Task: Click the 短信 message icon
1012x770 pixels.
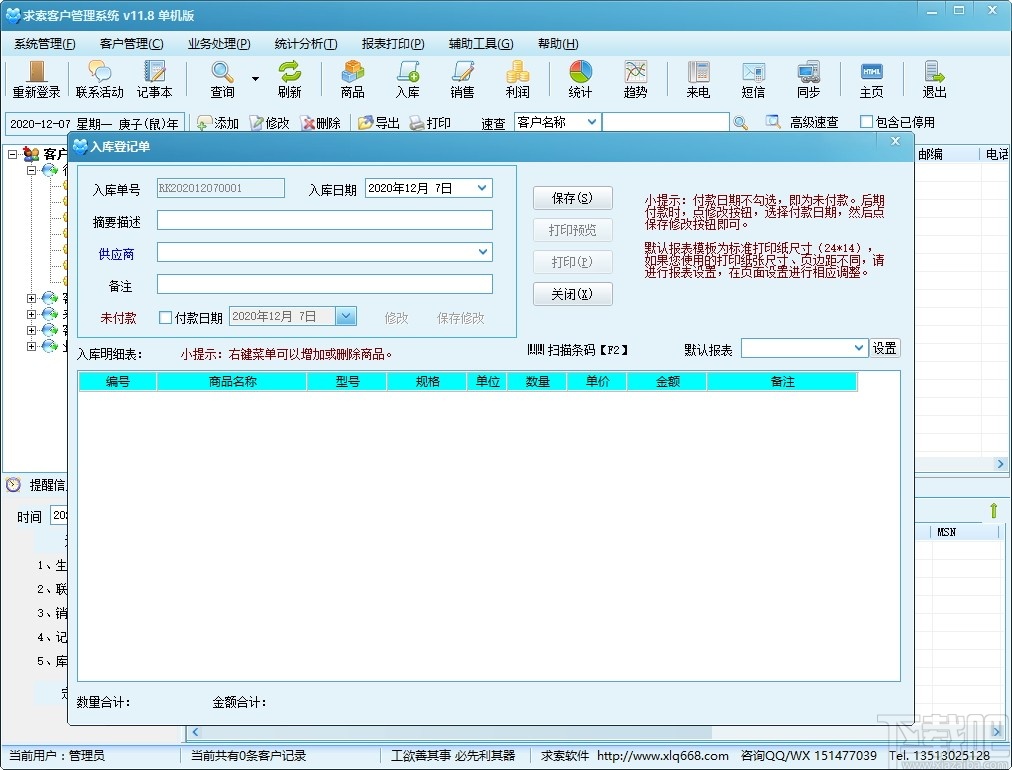Action: click(x=753, y=79)
